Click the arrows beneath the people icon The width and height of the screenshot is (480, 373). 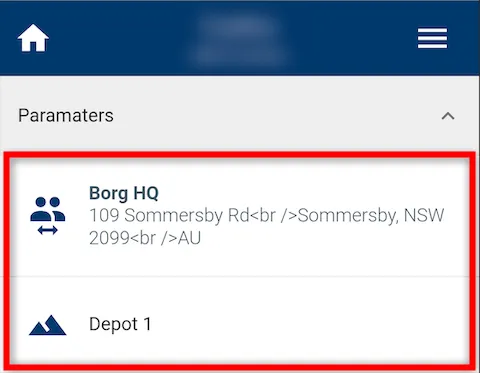point(48,230)
